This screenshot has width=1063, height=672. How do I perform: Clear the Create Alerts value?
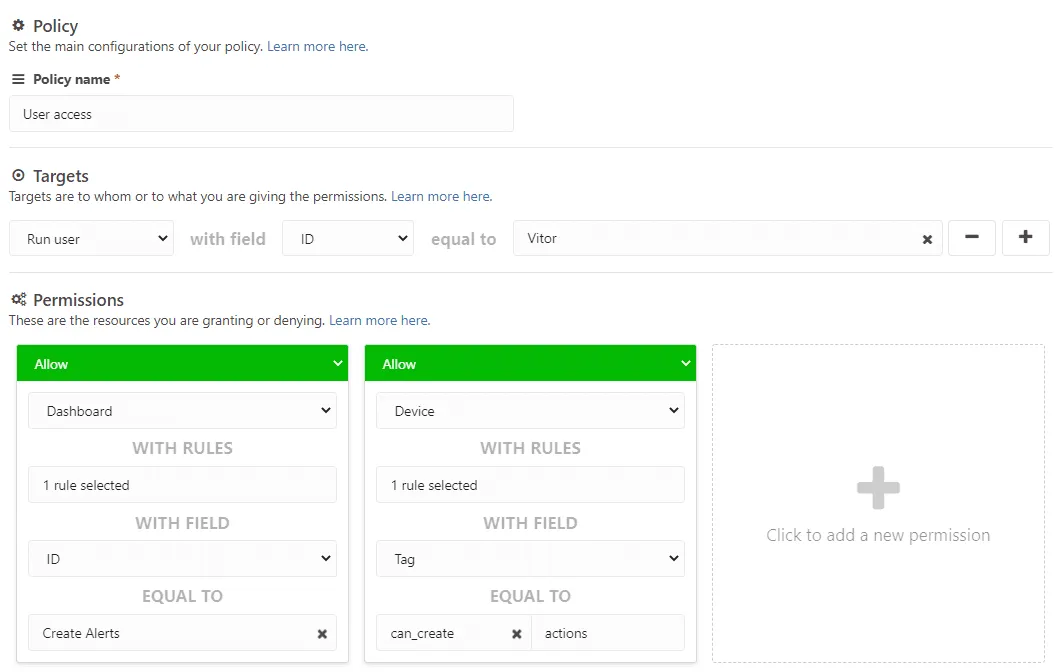click(x=322, y=634)
